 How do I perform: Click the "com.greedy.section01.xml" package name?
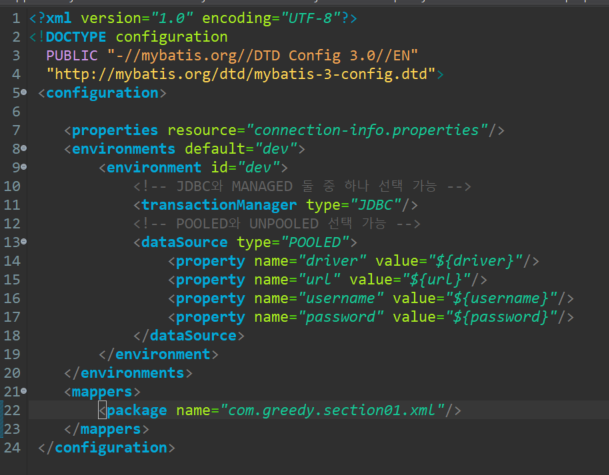(332, 411)
